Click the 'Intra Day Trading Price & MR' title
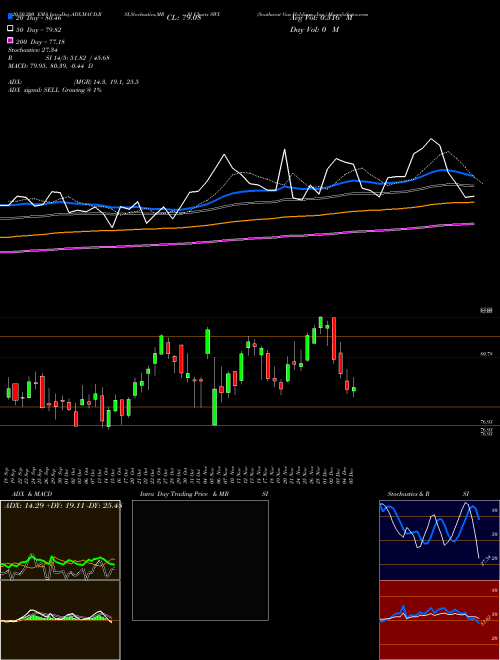 tap(184, 494)
